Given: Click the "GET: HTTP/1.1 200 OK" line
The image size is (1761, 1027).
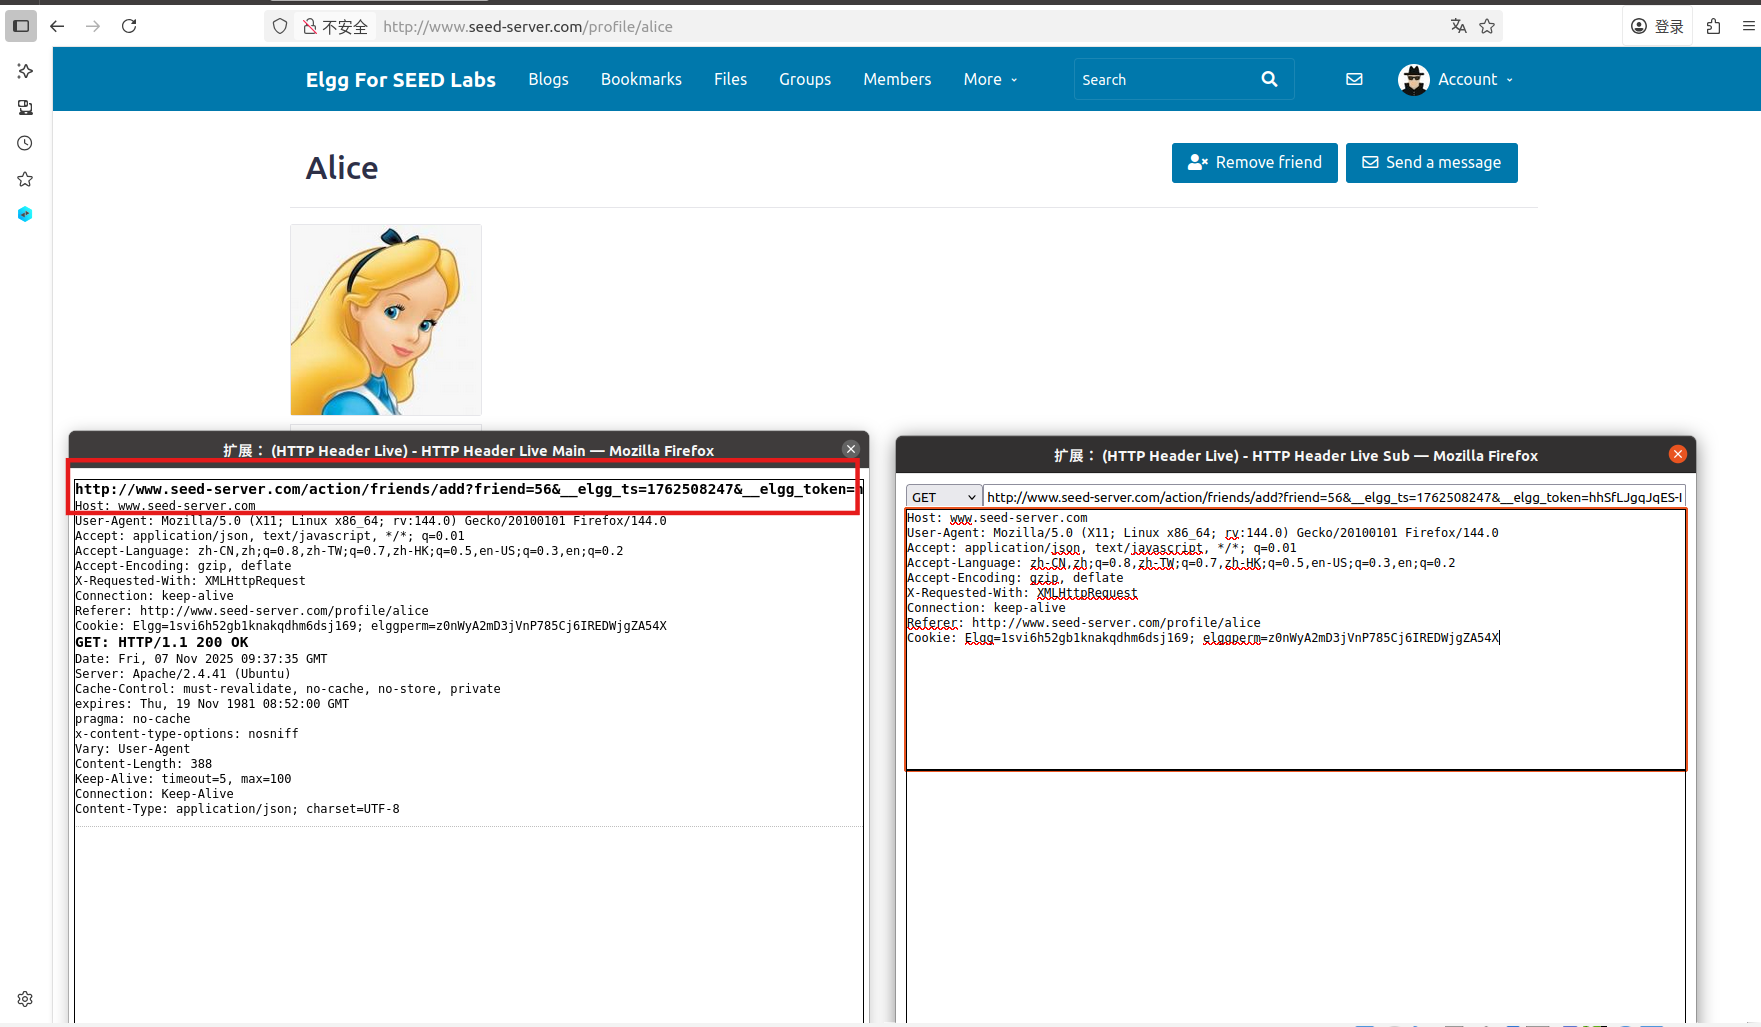Looking at the screenshot, I should (x=162, y=642).
